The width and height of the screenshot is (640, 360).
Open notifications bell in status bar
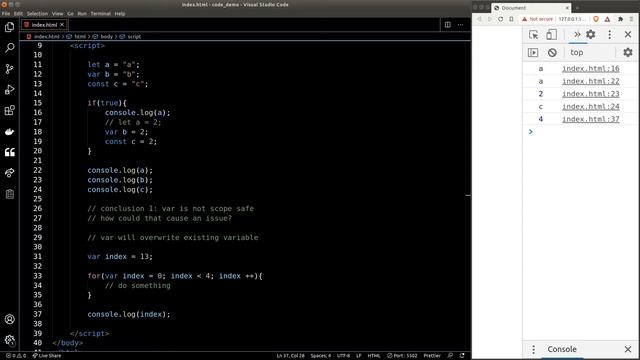click(x=462, y=356)
